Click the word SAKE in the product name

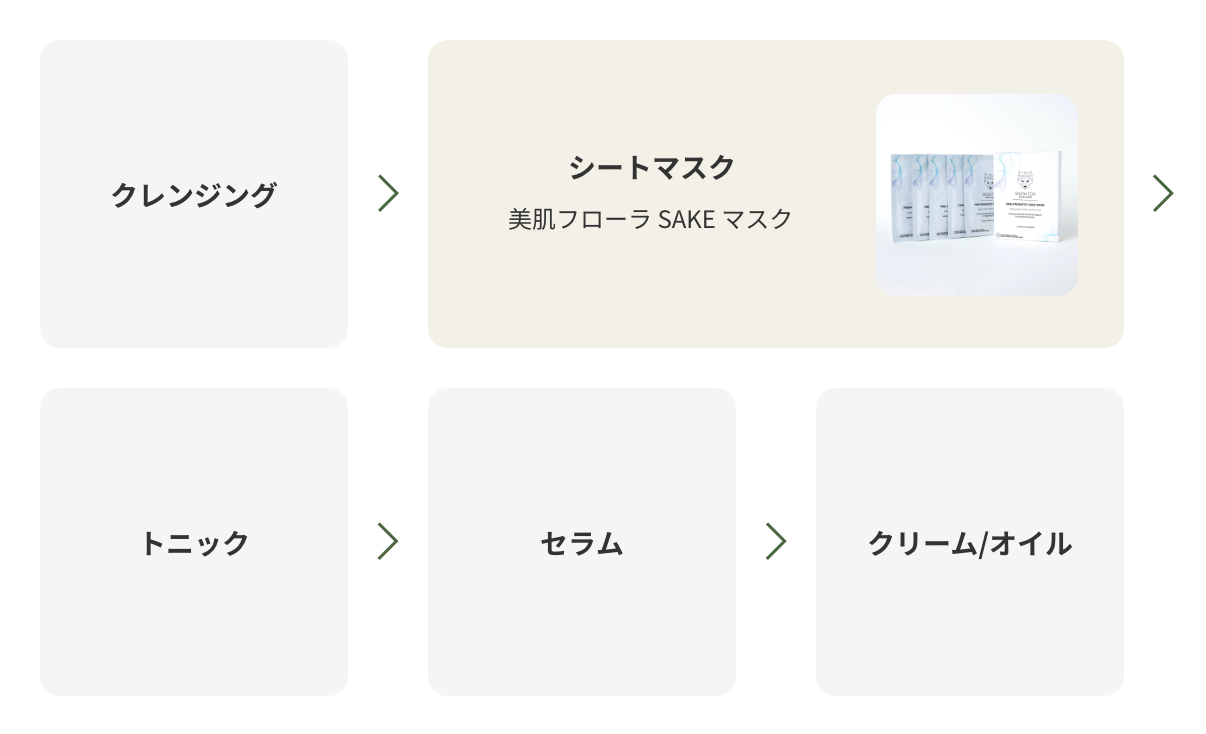pos(687,219)
